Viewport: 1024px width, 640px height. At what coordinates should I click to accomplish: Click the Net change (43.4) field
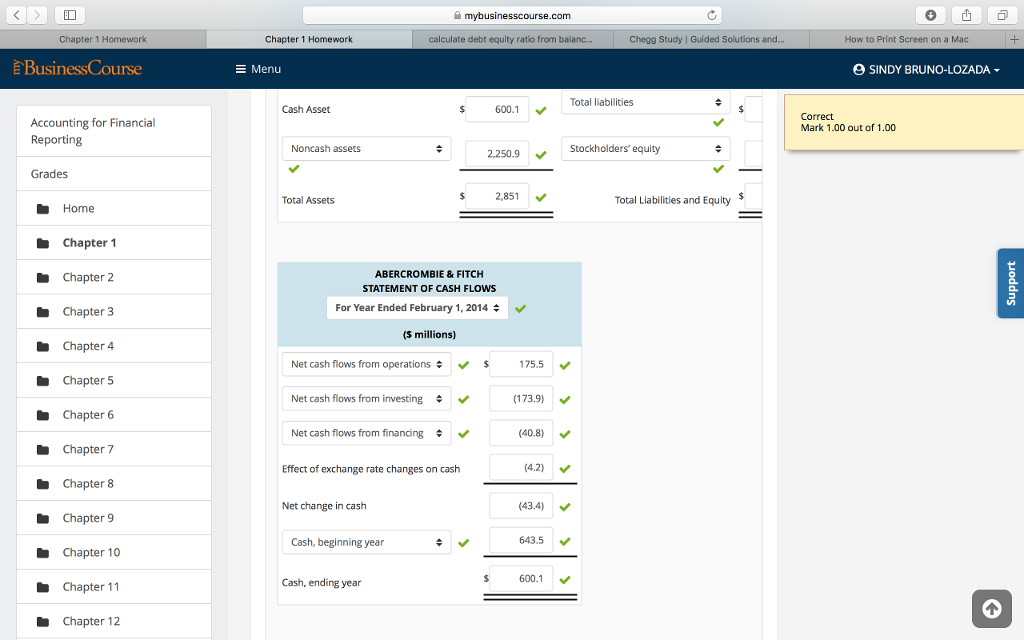521,506
